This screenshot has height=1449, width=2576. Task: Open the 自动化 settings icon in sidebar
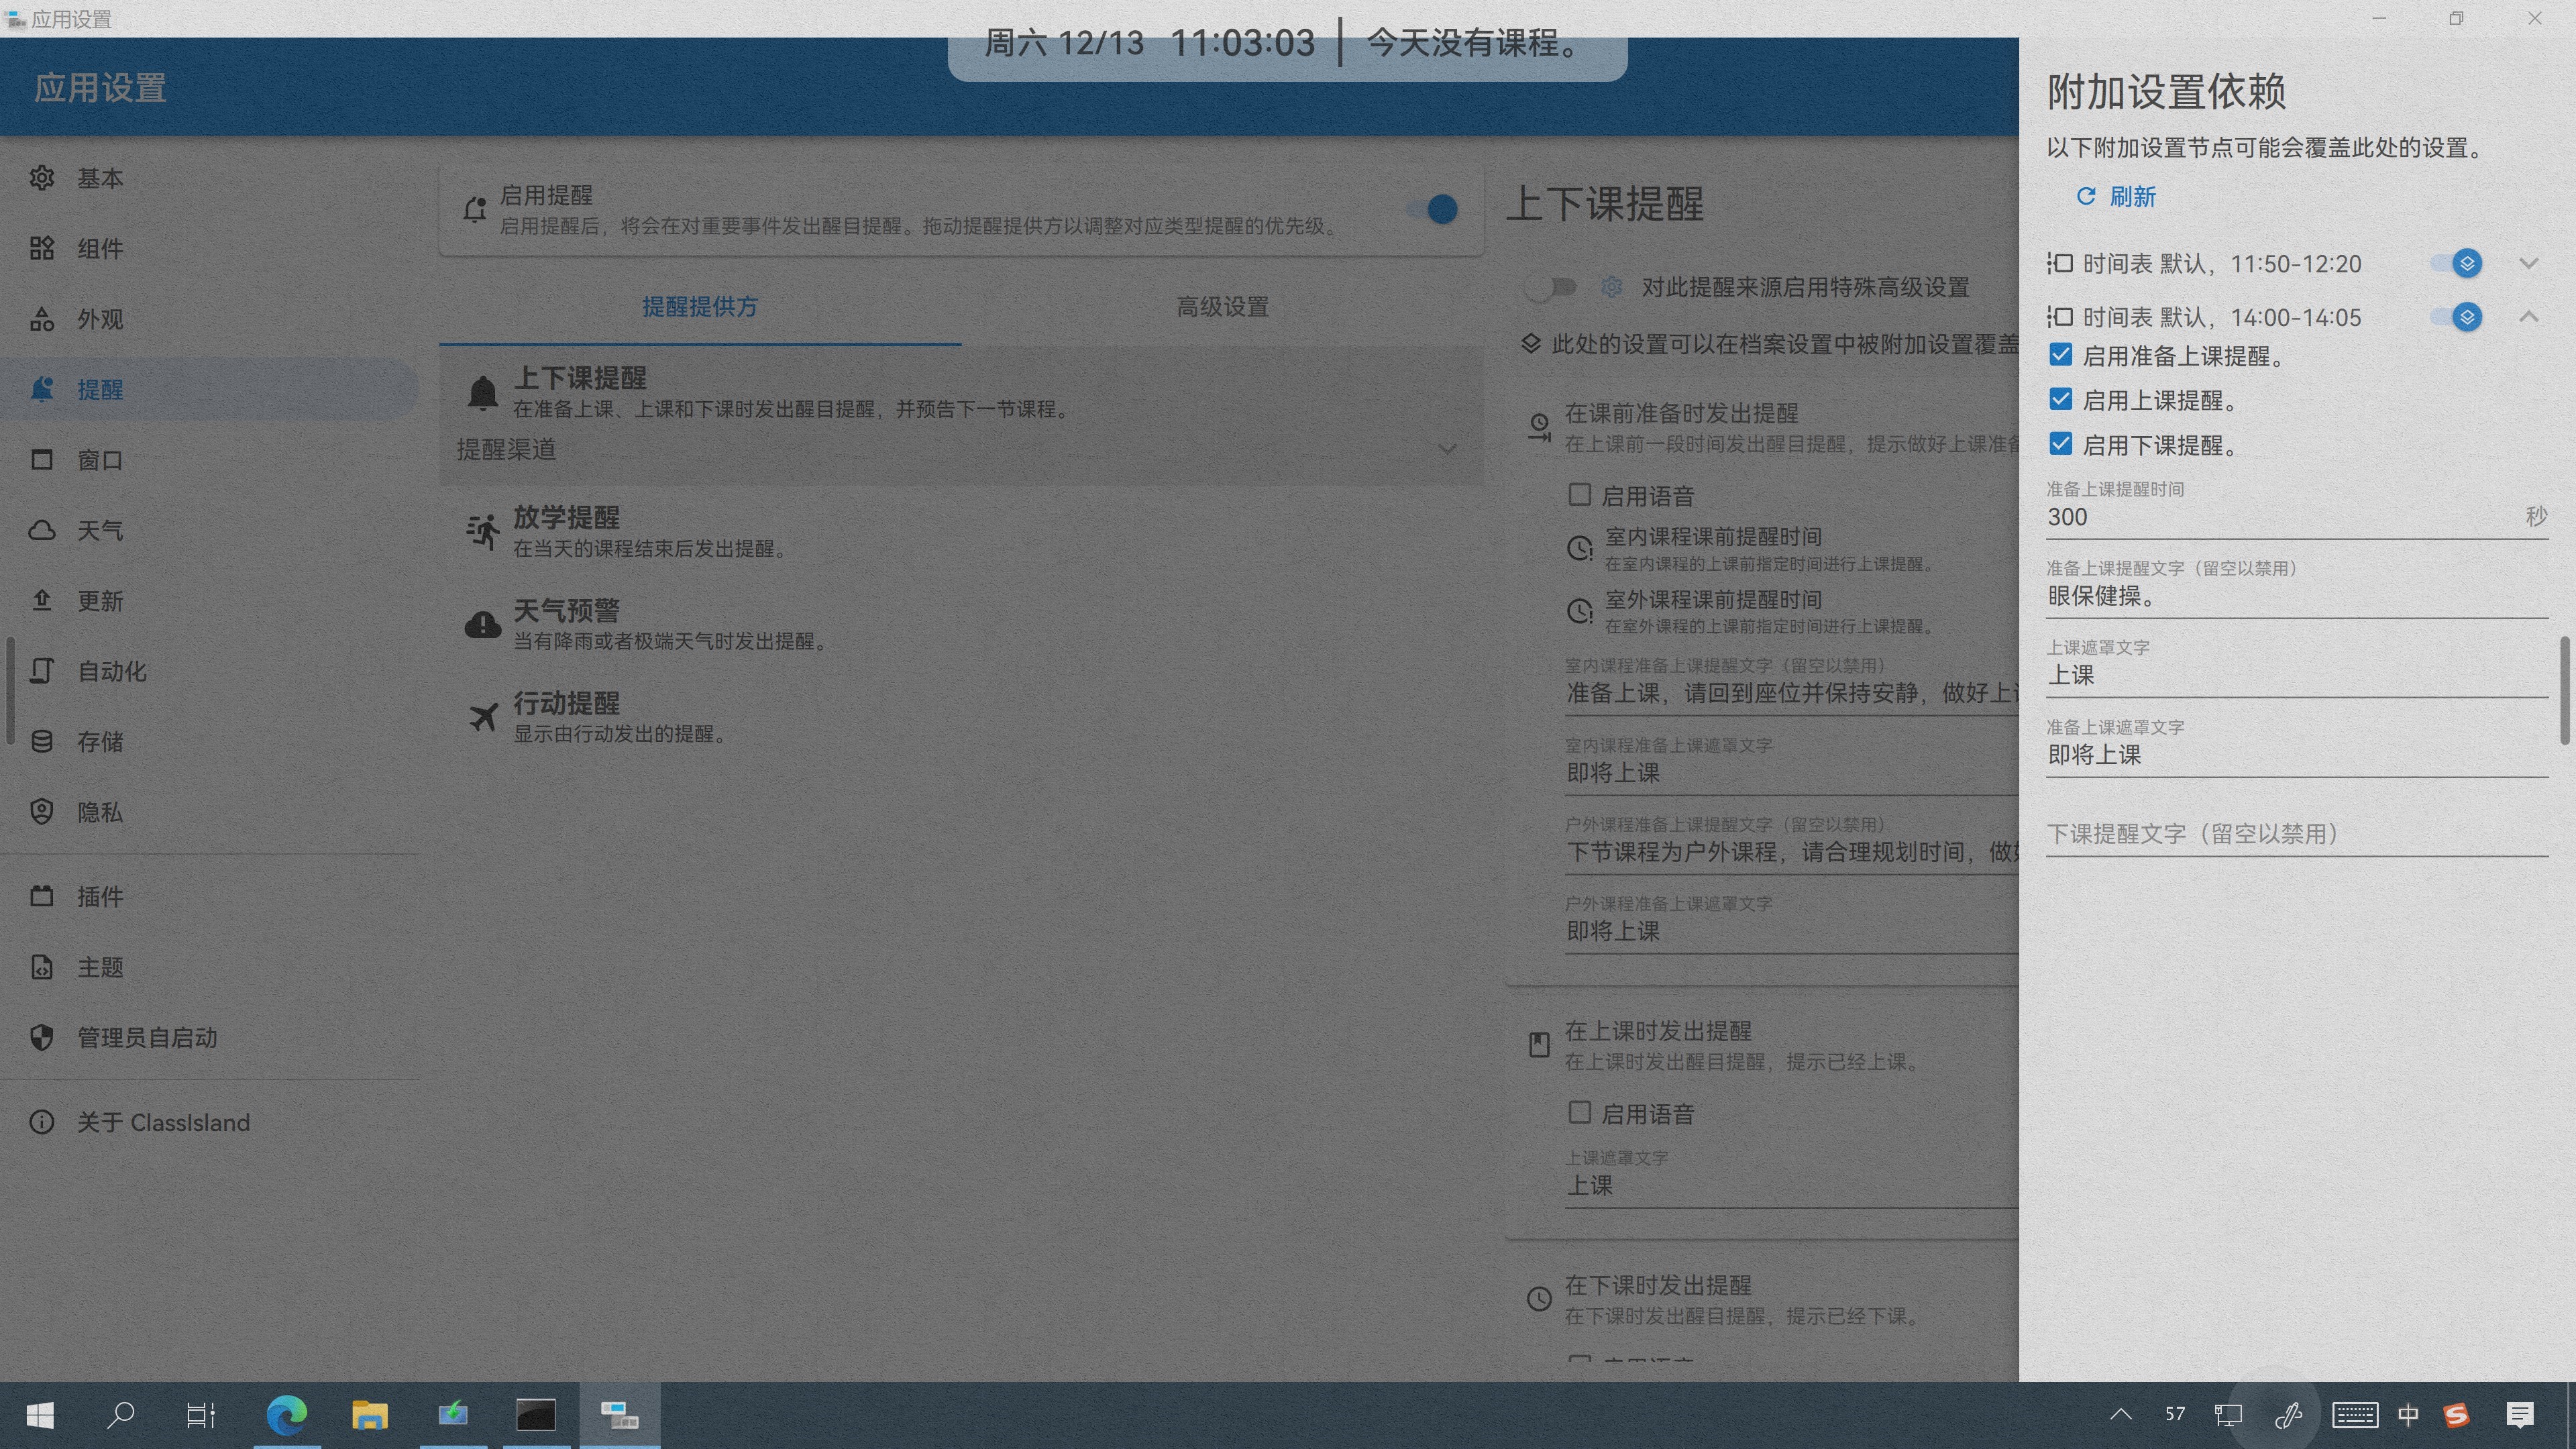point(41,671)
